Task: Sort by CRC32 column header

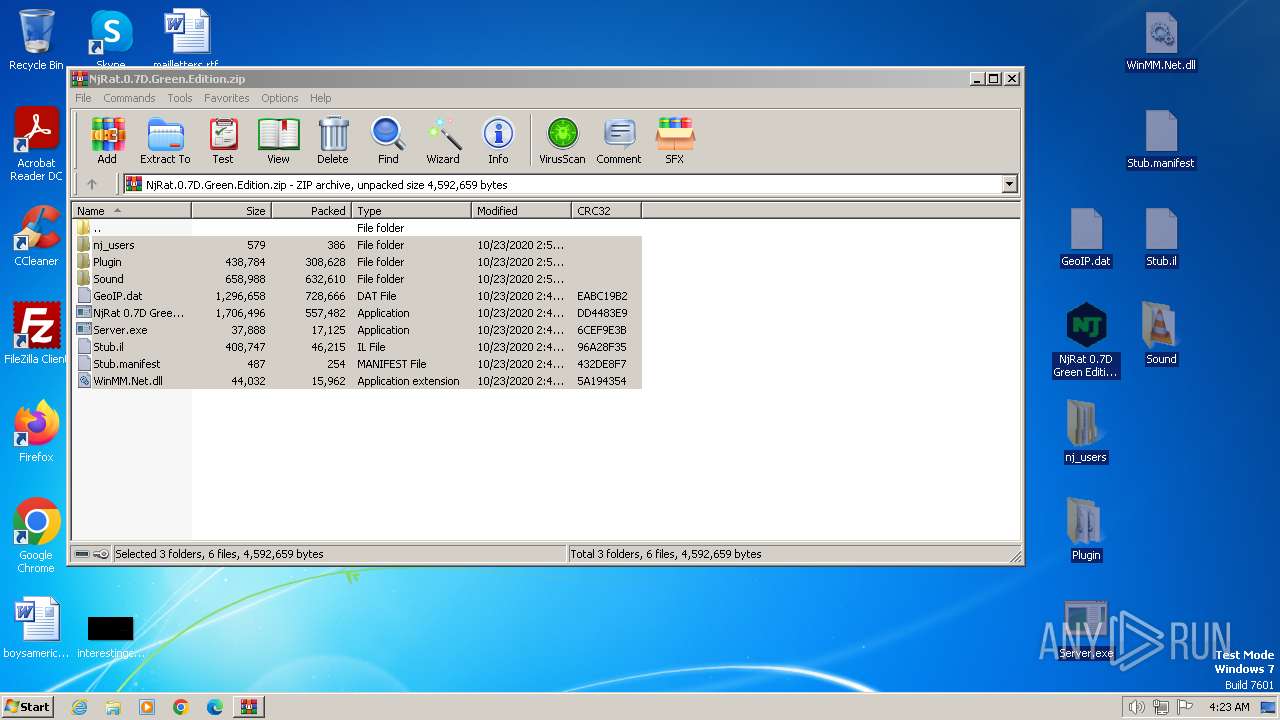Action: (x=606, y=211)
